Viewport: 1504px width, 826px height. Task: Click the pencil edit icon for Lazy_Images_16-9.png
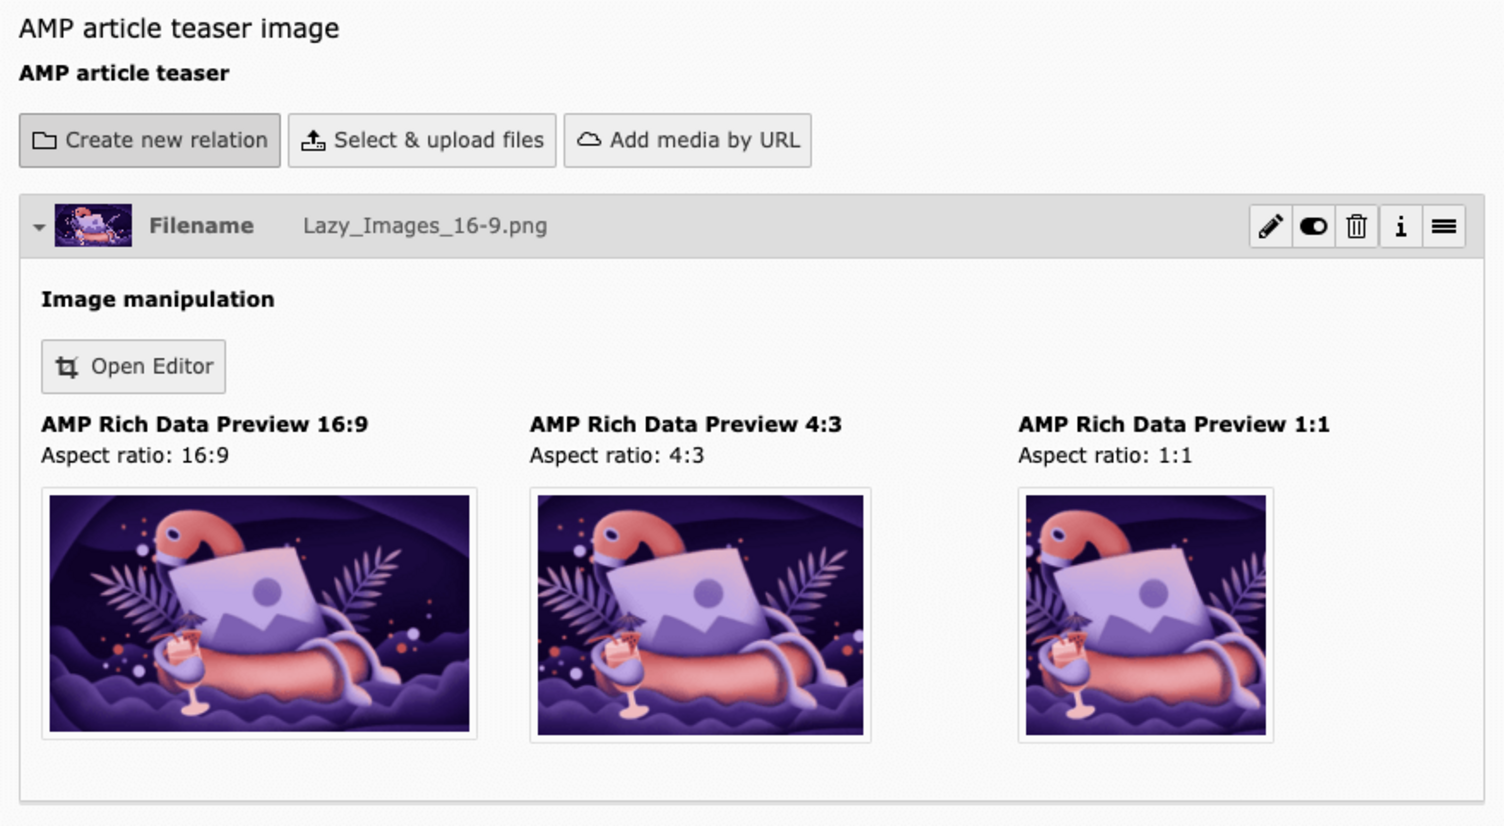tap(1270, 227)
